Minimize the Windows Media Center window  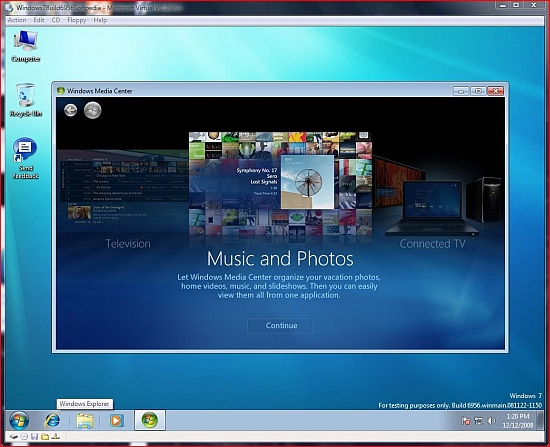click(461, 91)
